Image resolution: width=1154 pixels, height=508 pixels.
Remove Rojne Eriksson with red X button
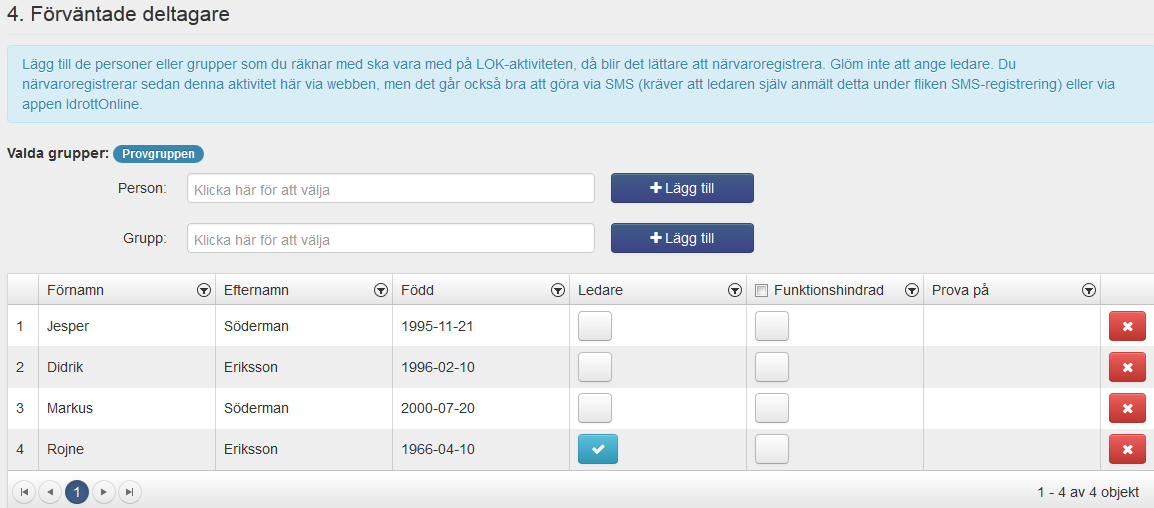(x=1127, y=449)
